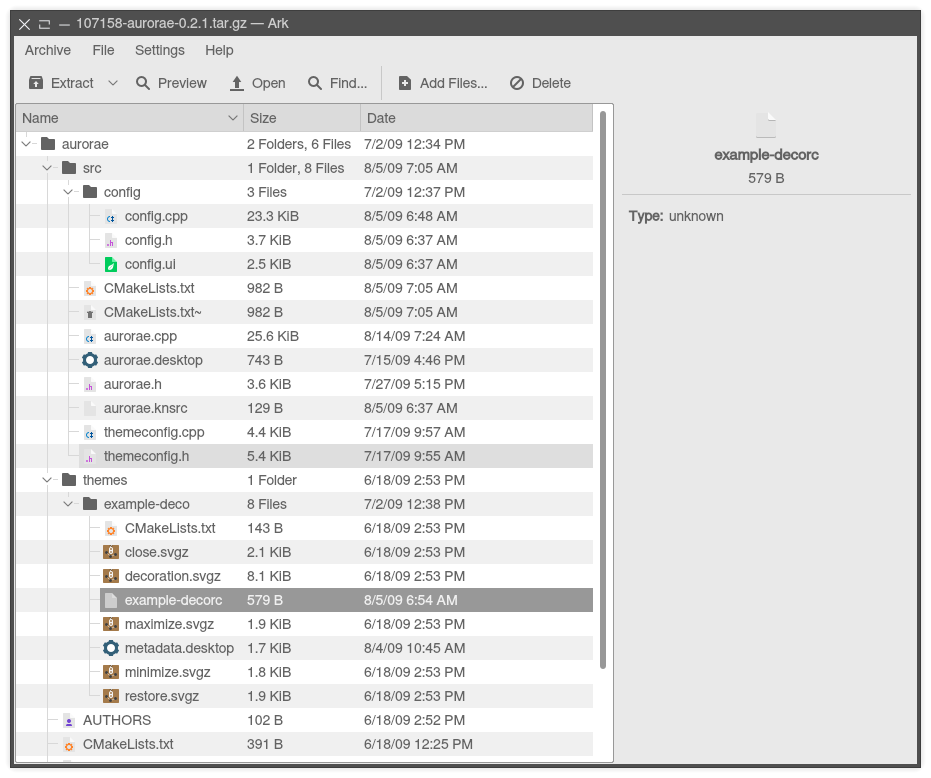931x778 pixels.
Task: Click the AUTHORS file icon
Action: point(69,720)
